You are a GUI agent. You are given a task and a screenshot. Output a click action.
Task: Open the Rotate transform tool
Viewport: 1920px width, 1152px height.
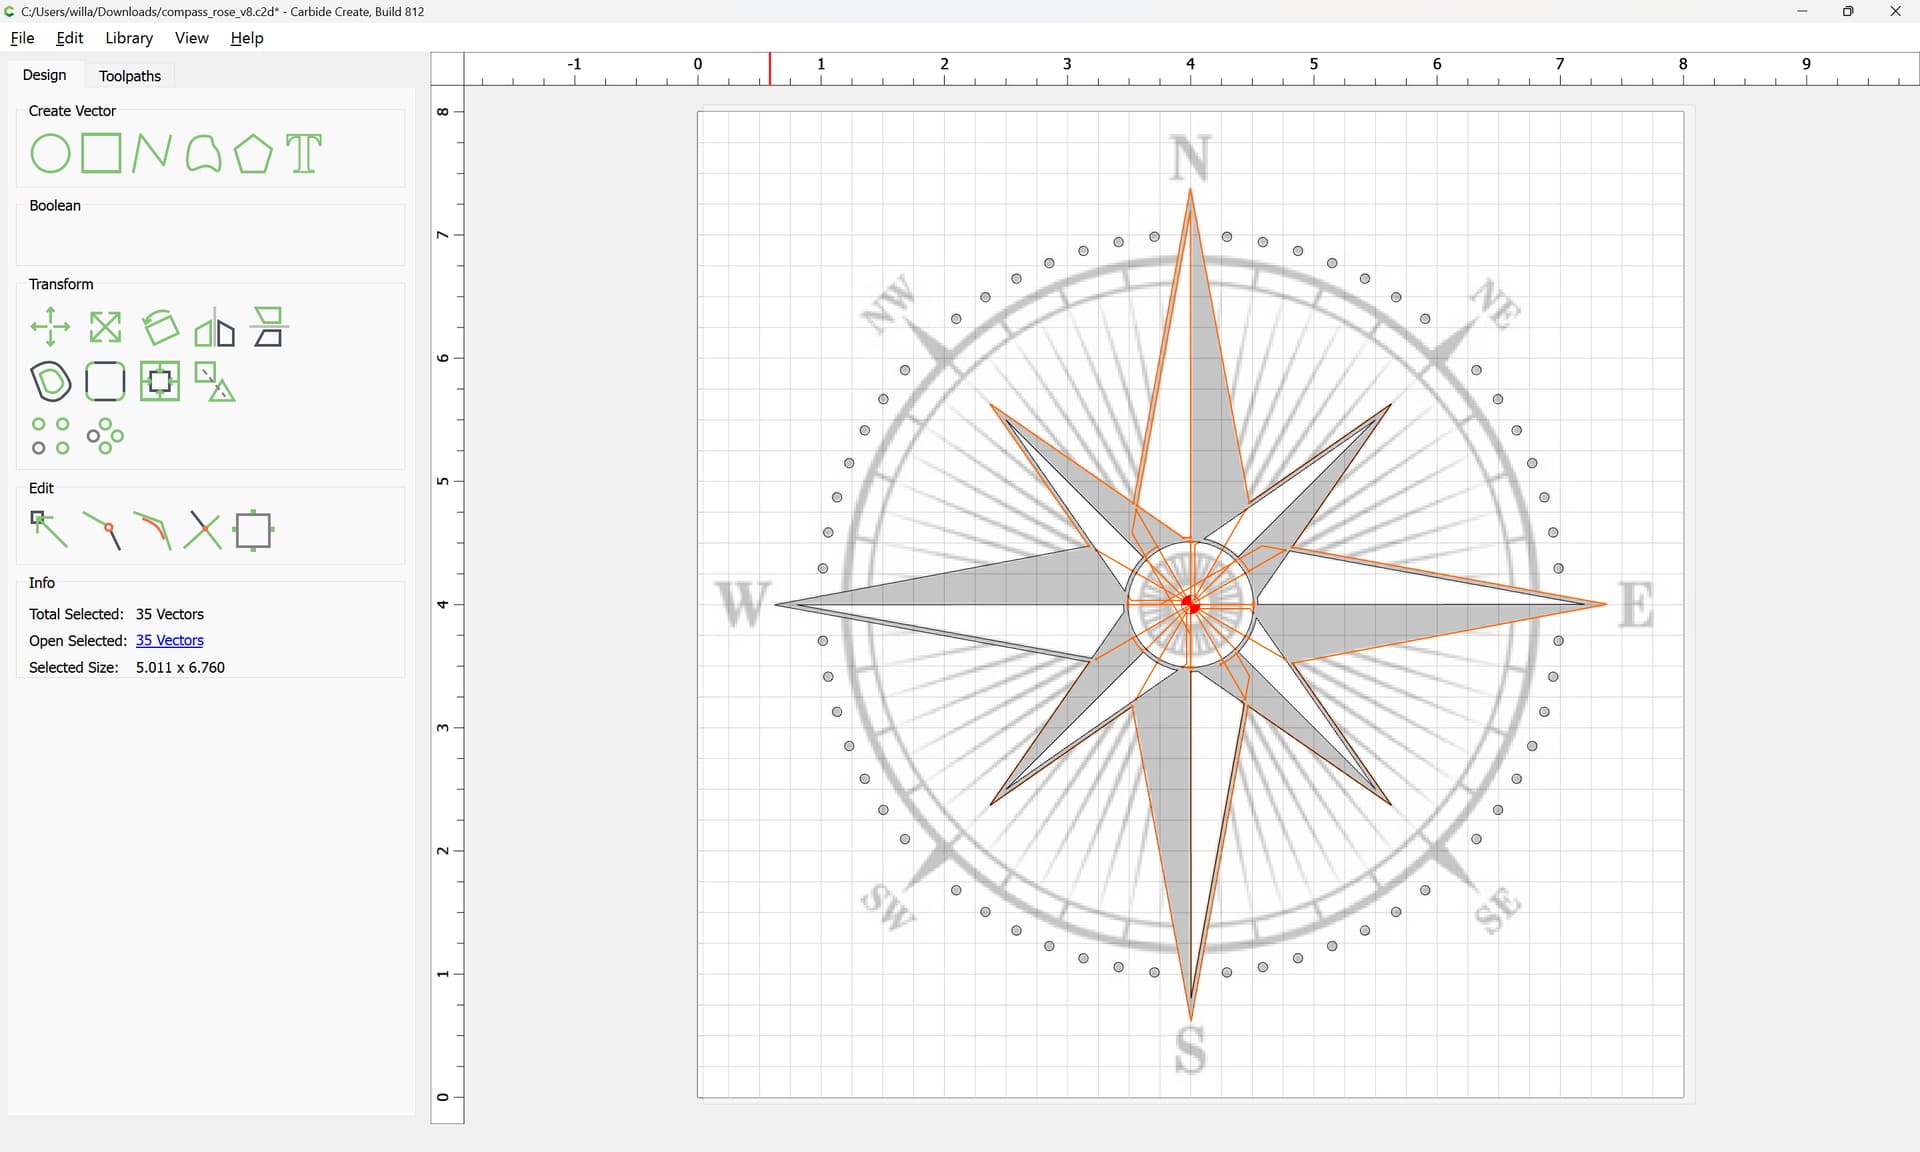[x=160, y=327]
